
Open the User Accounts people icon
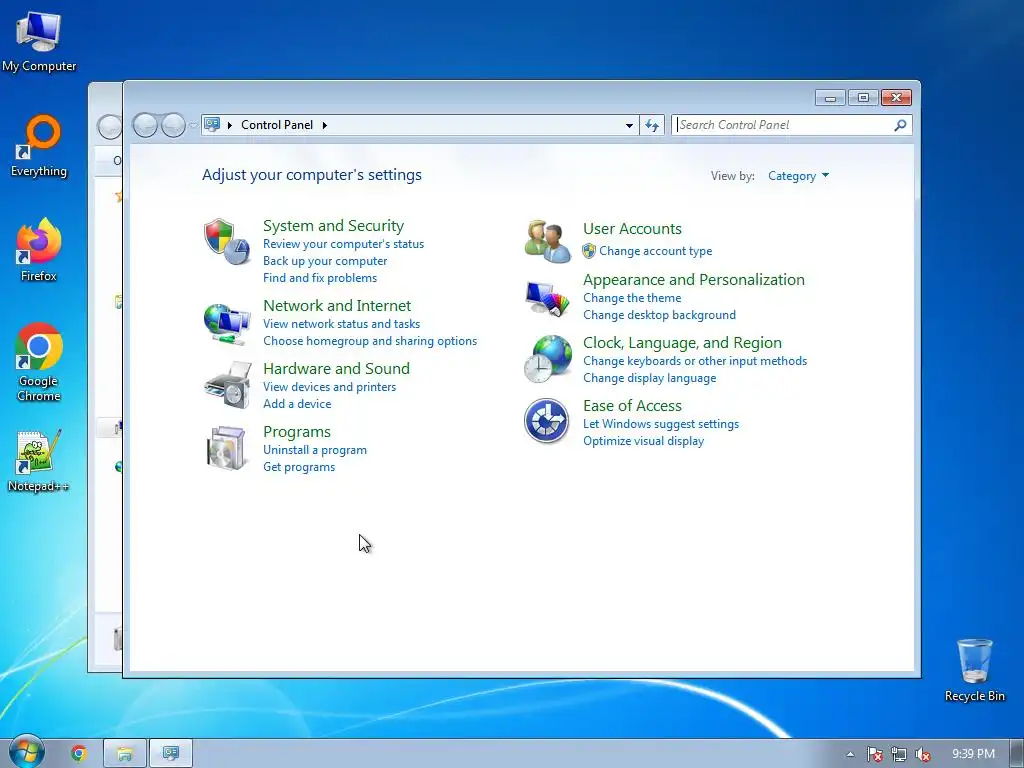(x=547, y=242)
